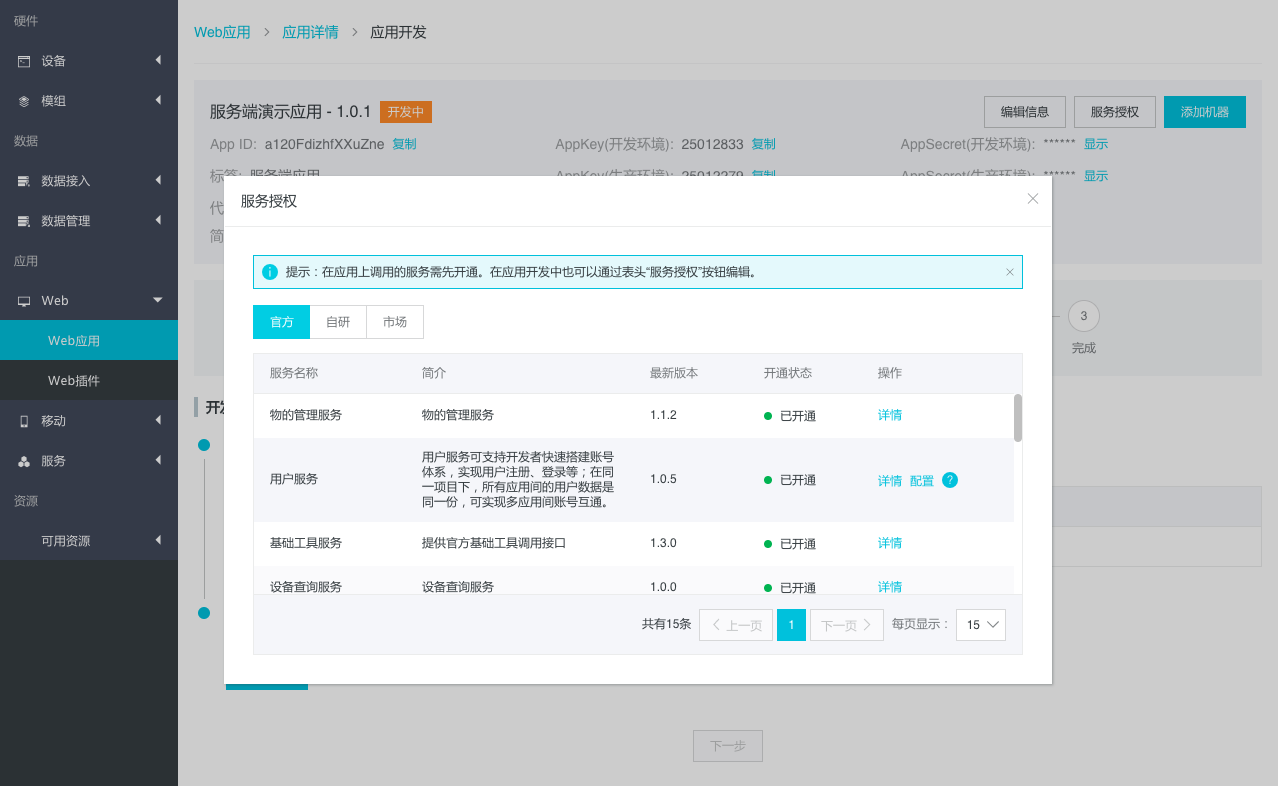Click the 编辑信息 button
The image size is (1278, 786).
pyautogui.click(x=1025, y=112)
